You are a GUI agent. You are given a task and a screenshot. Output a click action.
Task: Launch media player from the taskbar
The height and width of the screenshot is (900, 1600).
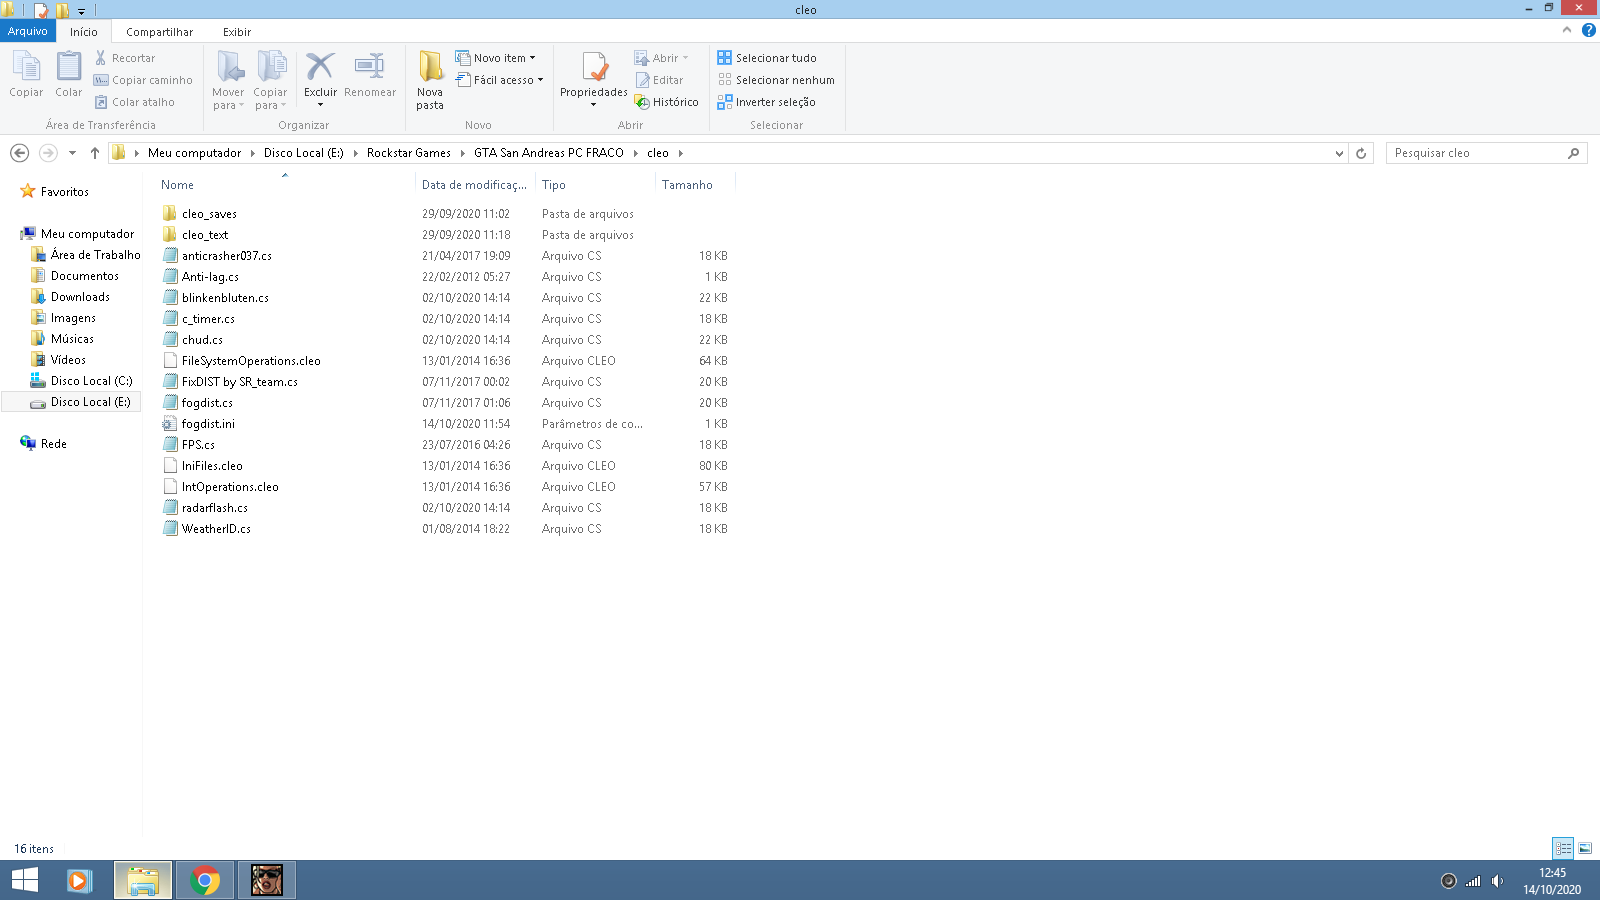click(x=80, y=880)
